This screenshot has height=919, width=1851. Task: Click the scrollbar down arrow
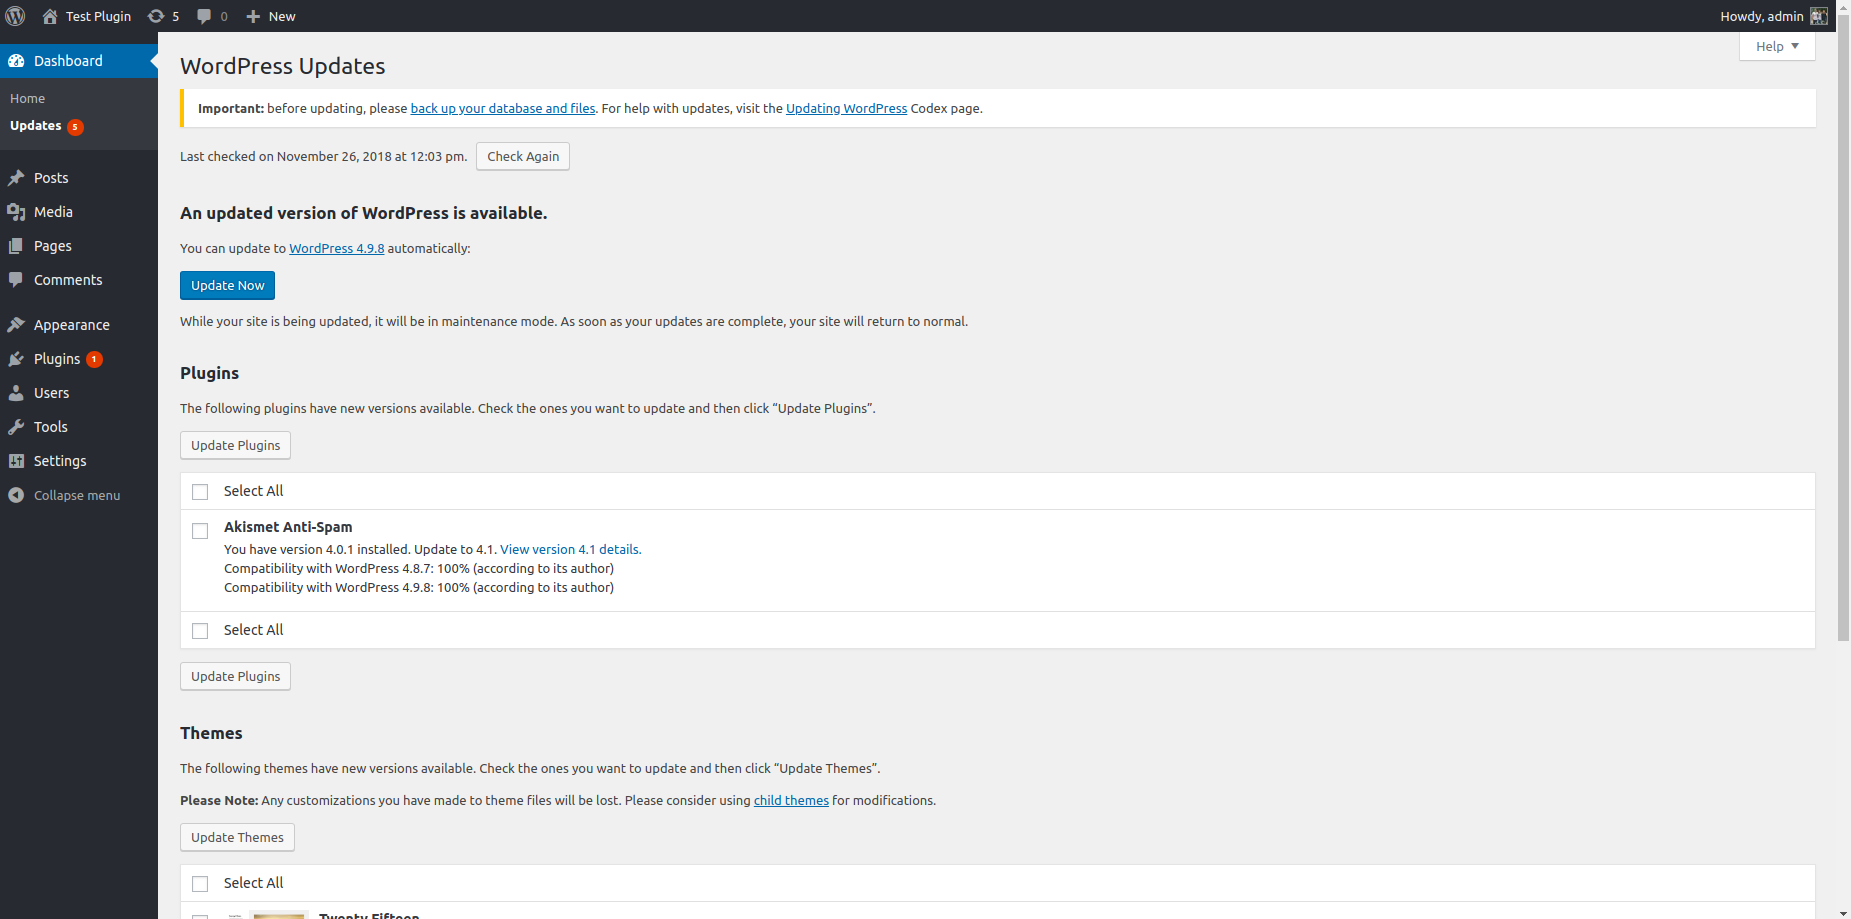pyautogui.click(x=1843, y=912)
